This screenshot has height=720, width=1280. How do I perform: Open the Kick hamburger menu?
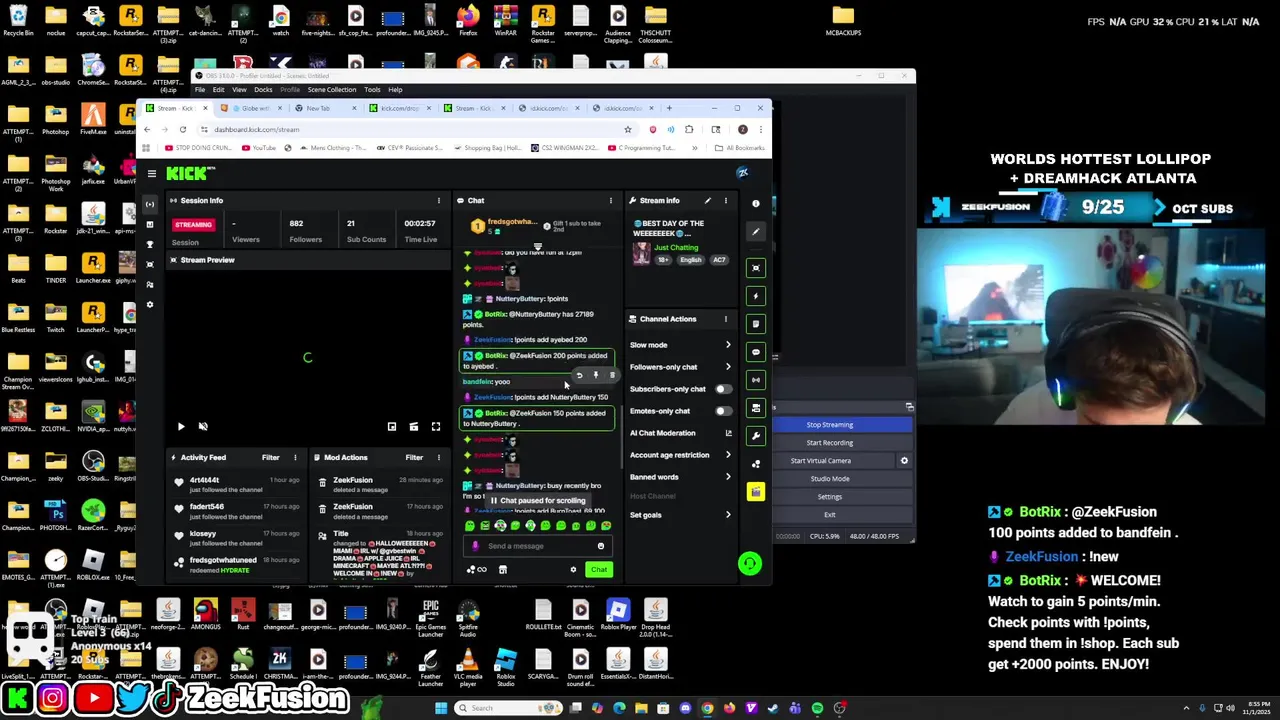[151, 174]
